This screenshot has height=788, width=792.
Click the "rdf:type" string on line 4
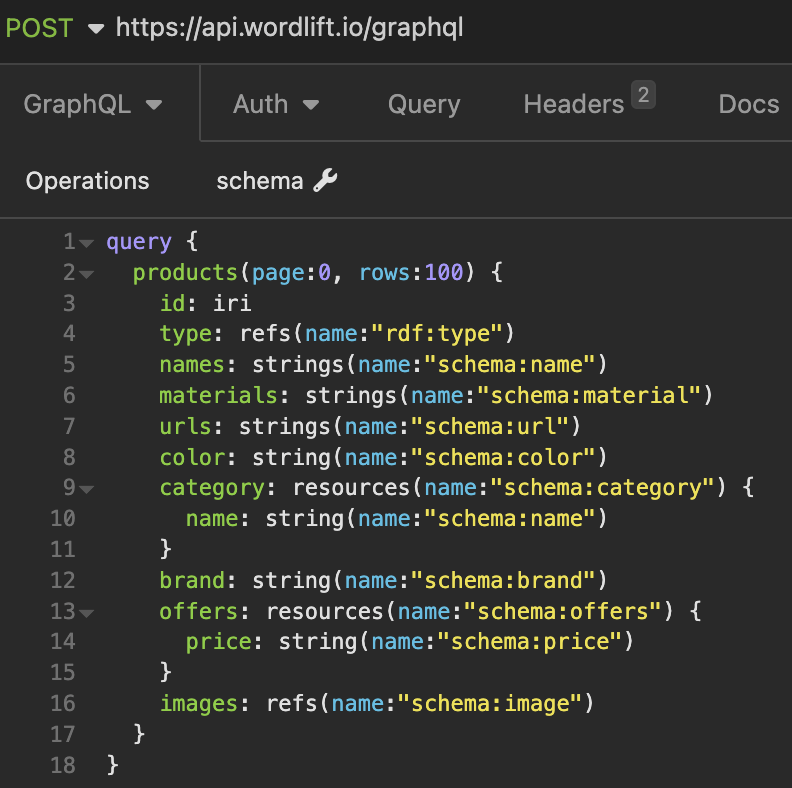438,334
